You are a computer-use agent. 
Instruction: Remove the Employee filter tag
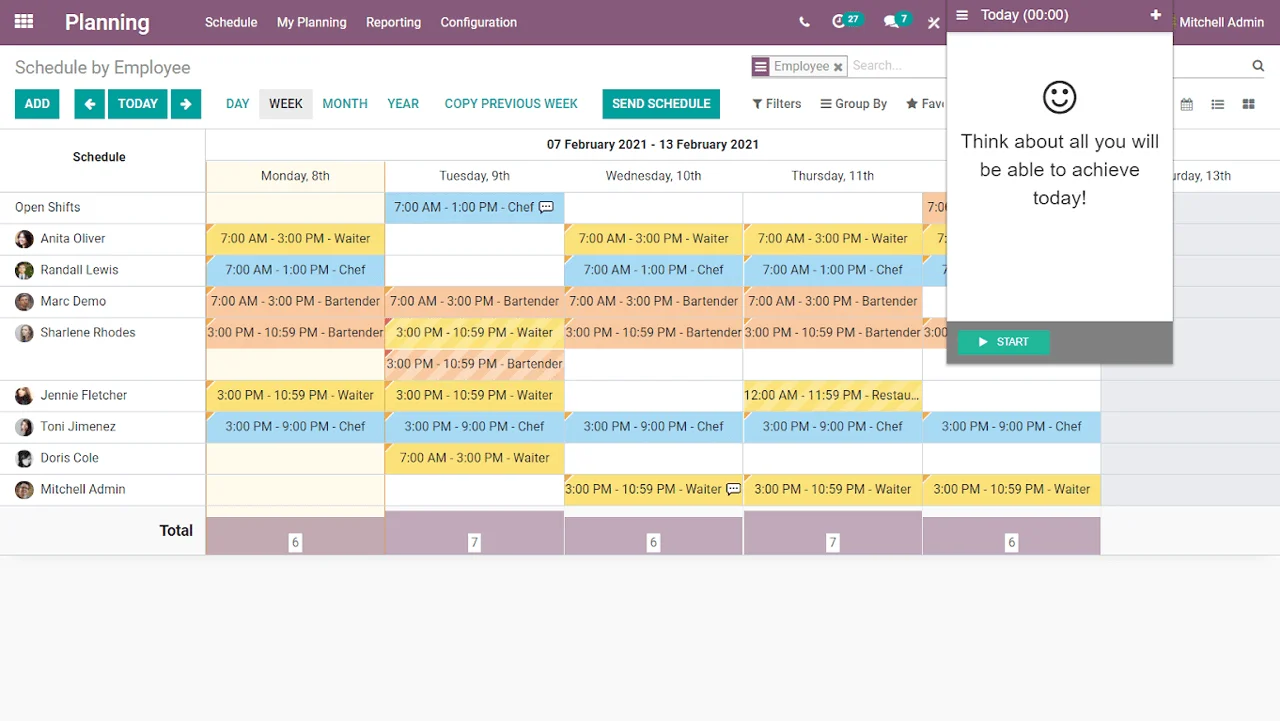pyautogui.click(x=838, y=66)
